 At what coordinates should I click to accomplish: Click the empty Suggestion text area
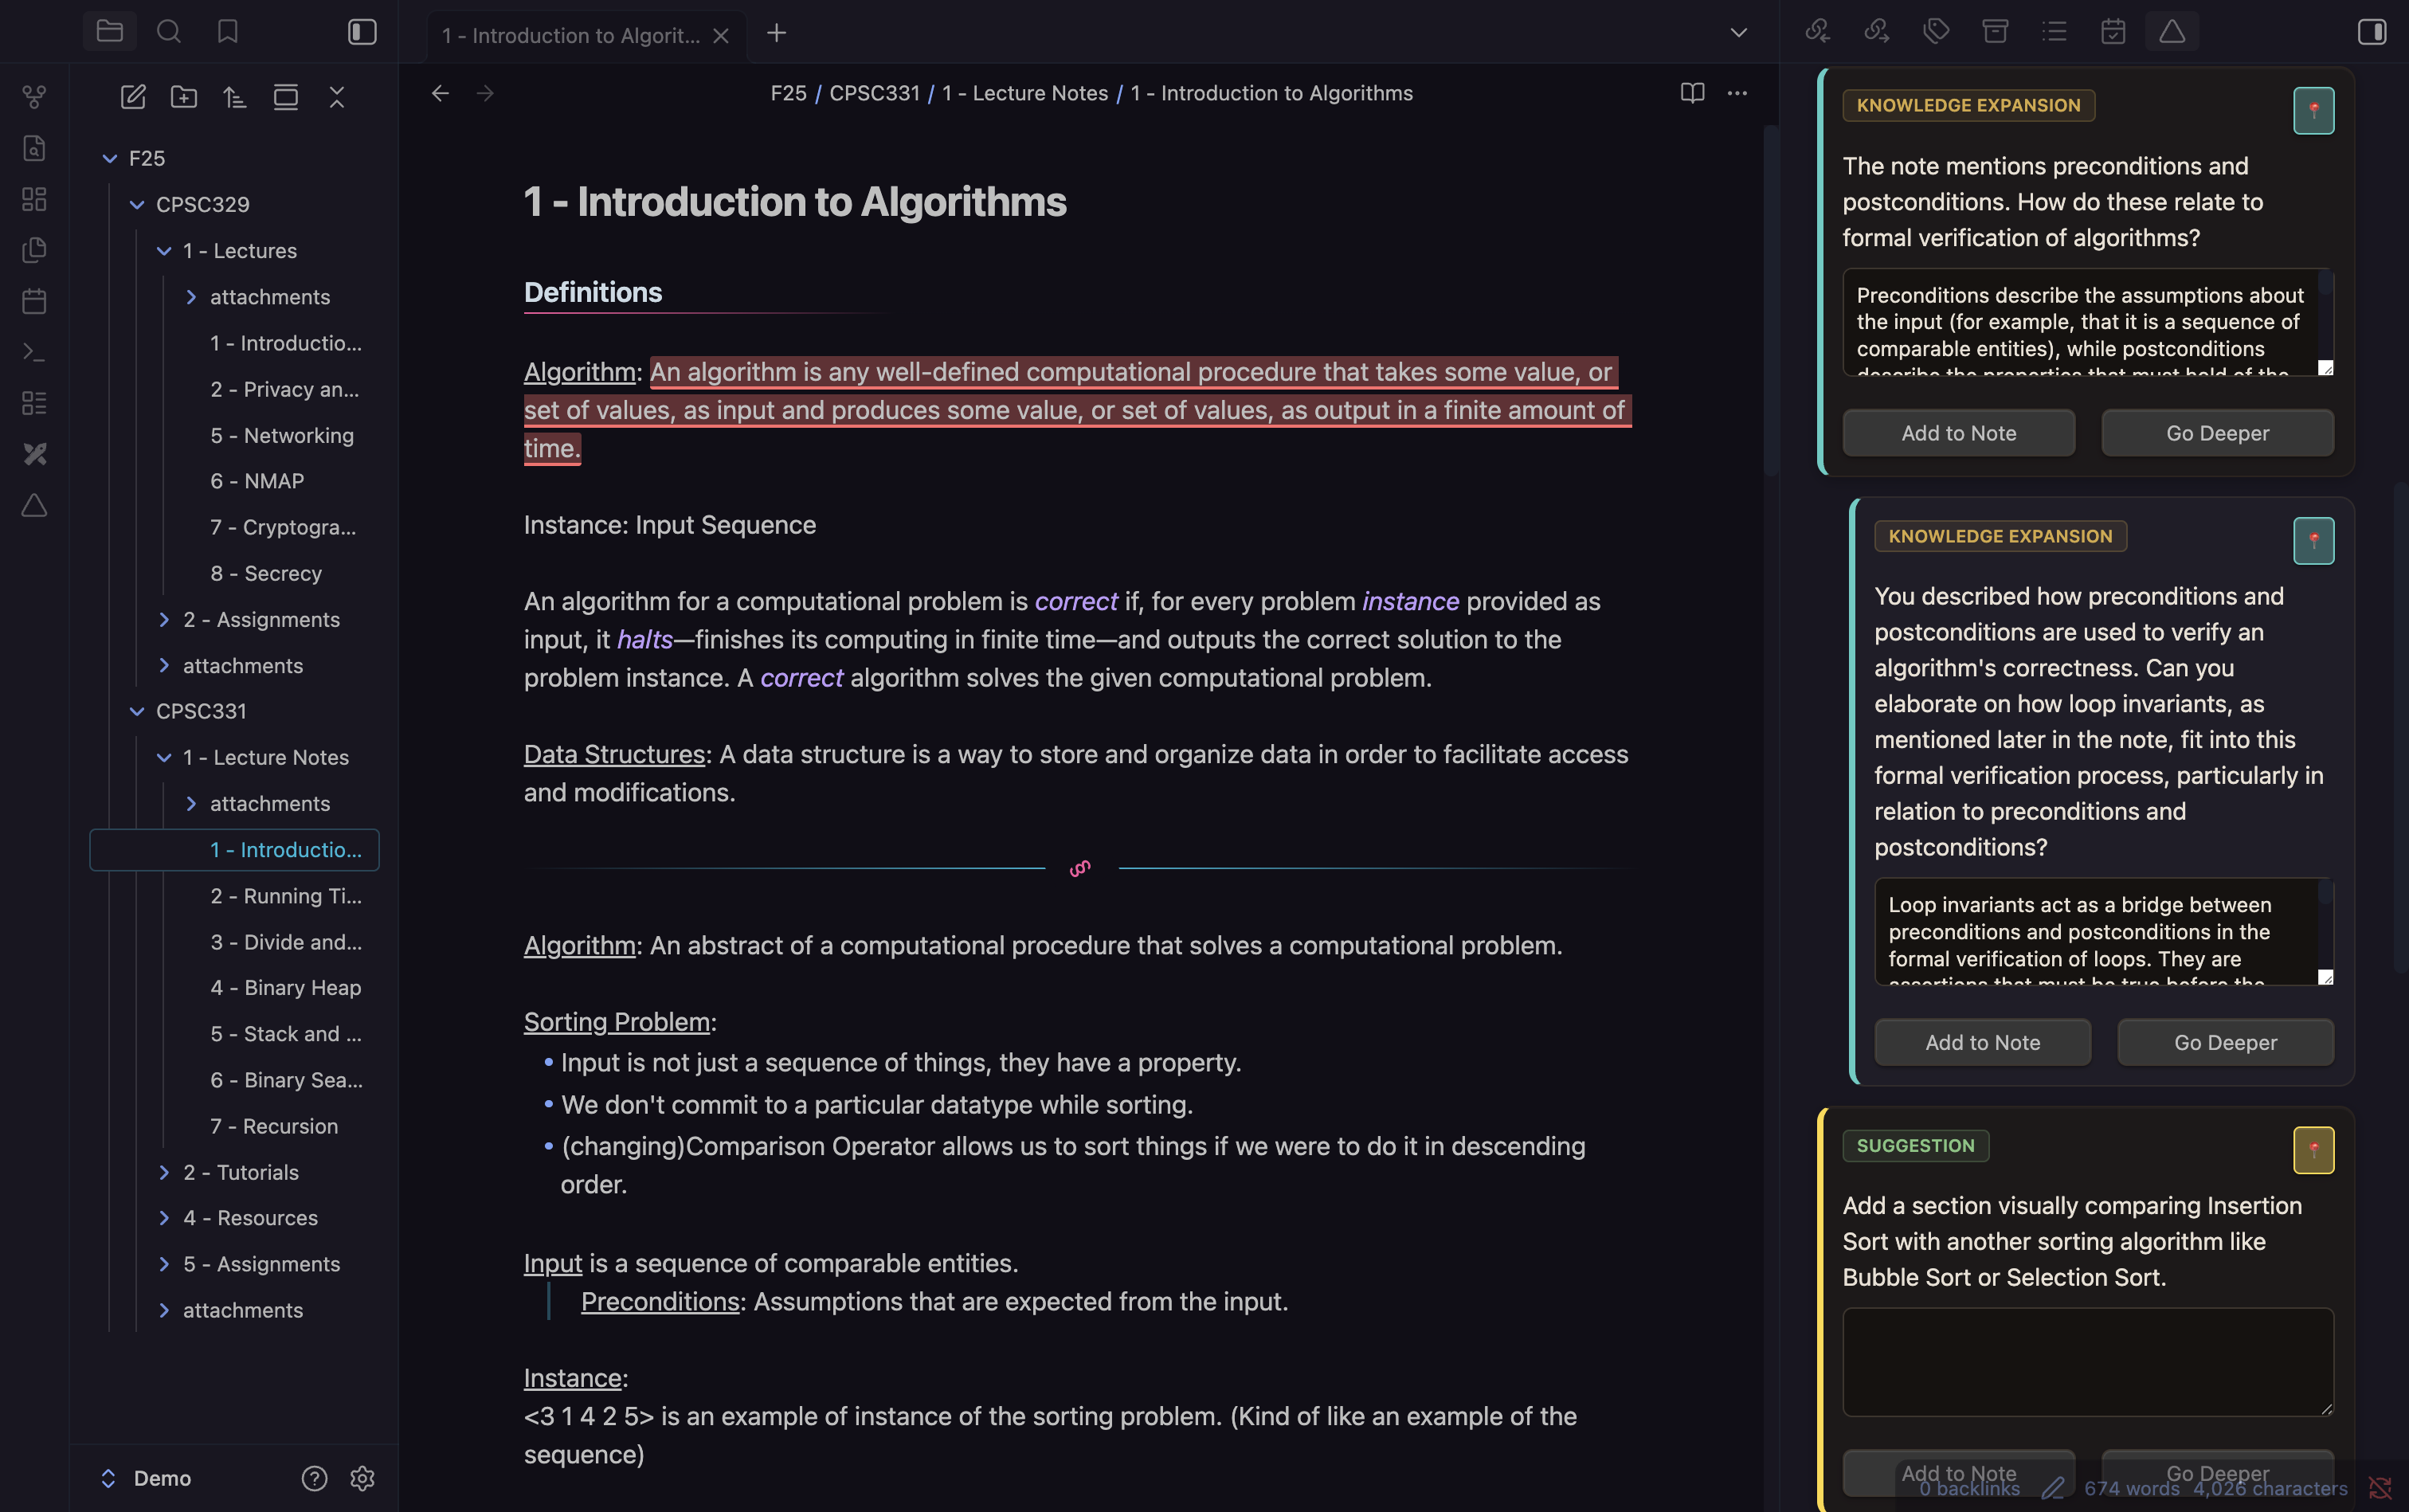(2087, 1361)
